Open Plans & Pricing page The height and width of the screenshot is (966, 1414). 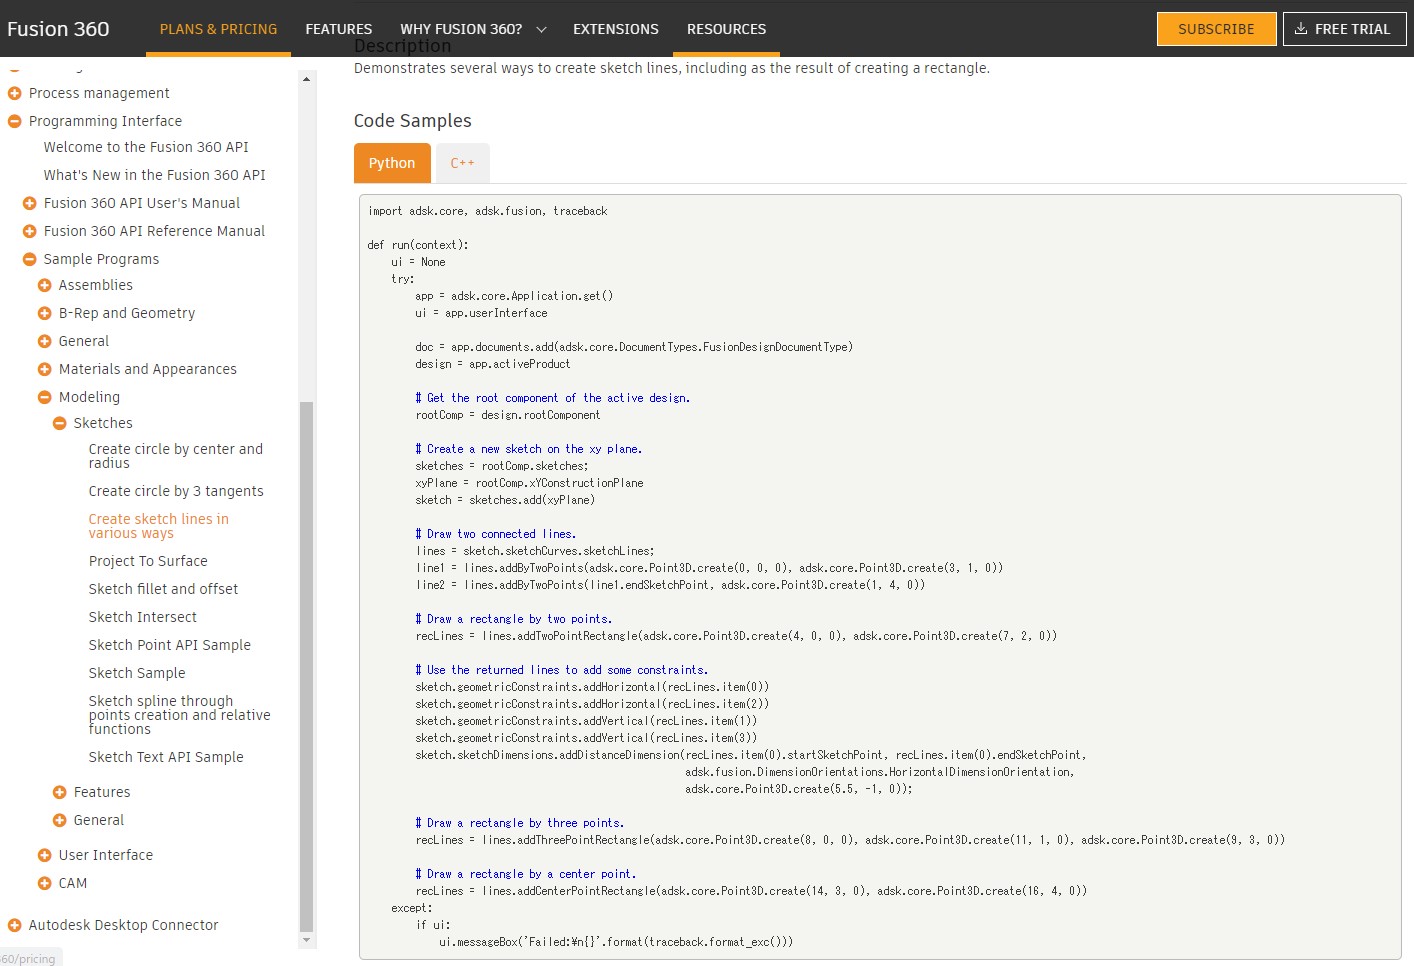click(x=219, y=29)
